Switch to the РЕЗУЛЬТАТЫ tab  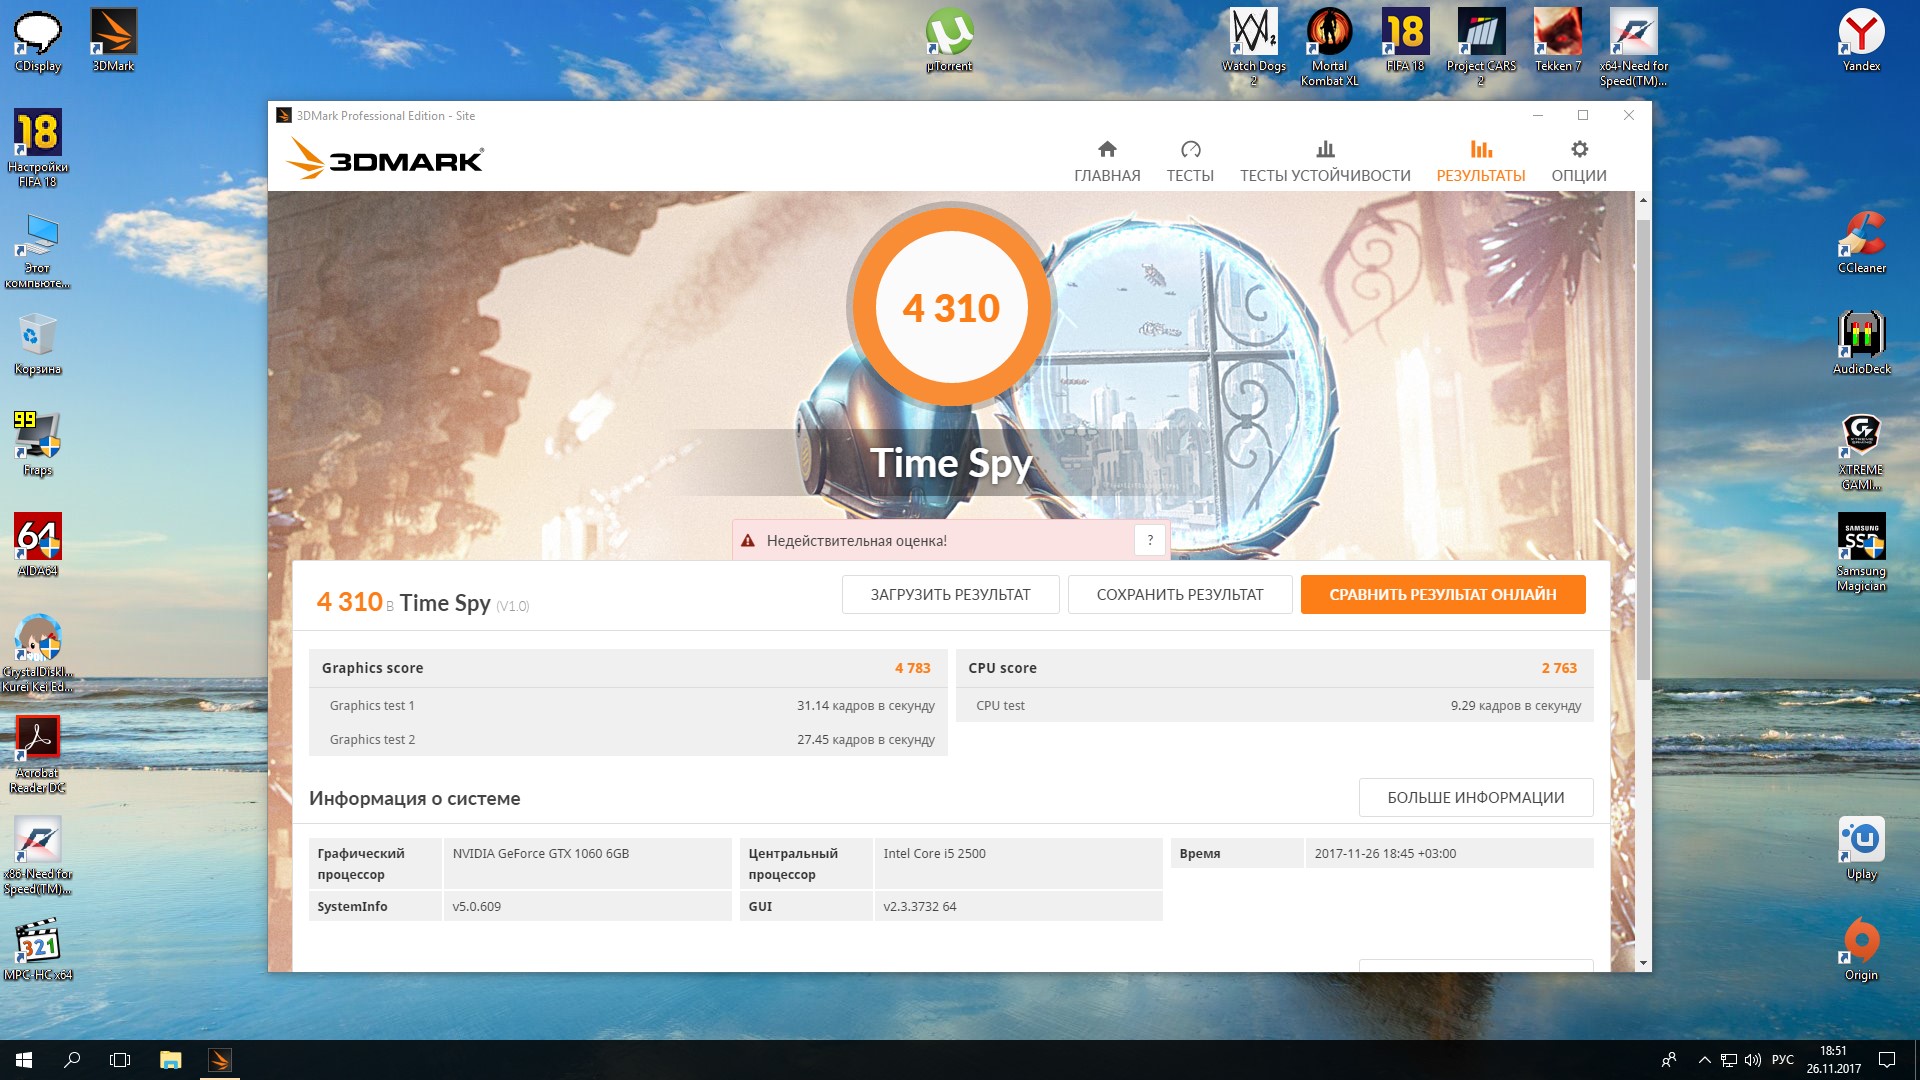[x=1480, y=160]
